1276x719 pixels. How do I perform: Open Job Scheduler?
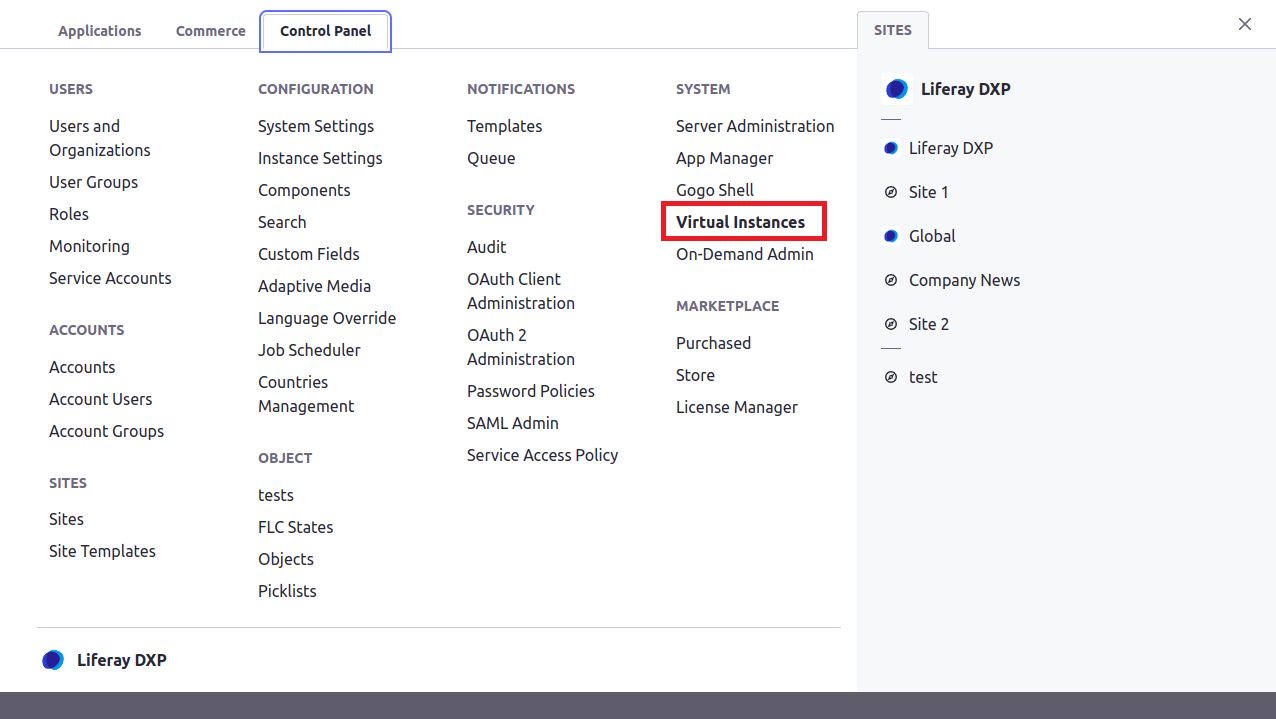tap(310, 350)
